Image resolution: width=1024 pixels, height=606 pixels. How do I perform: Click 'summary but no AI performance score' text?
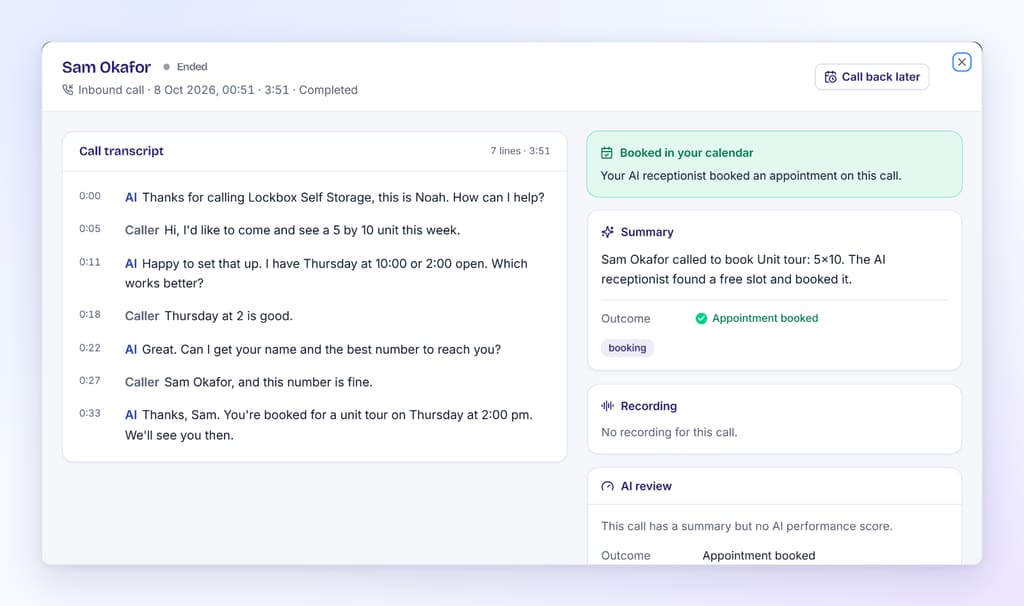coord(746,526)
